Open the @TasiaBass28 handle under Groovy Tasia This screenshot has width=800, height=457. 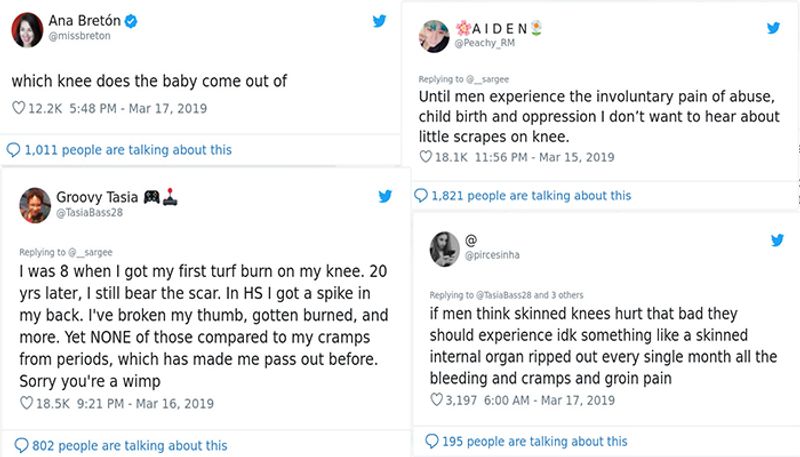click(92, 213)
